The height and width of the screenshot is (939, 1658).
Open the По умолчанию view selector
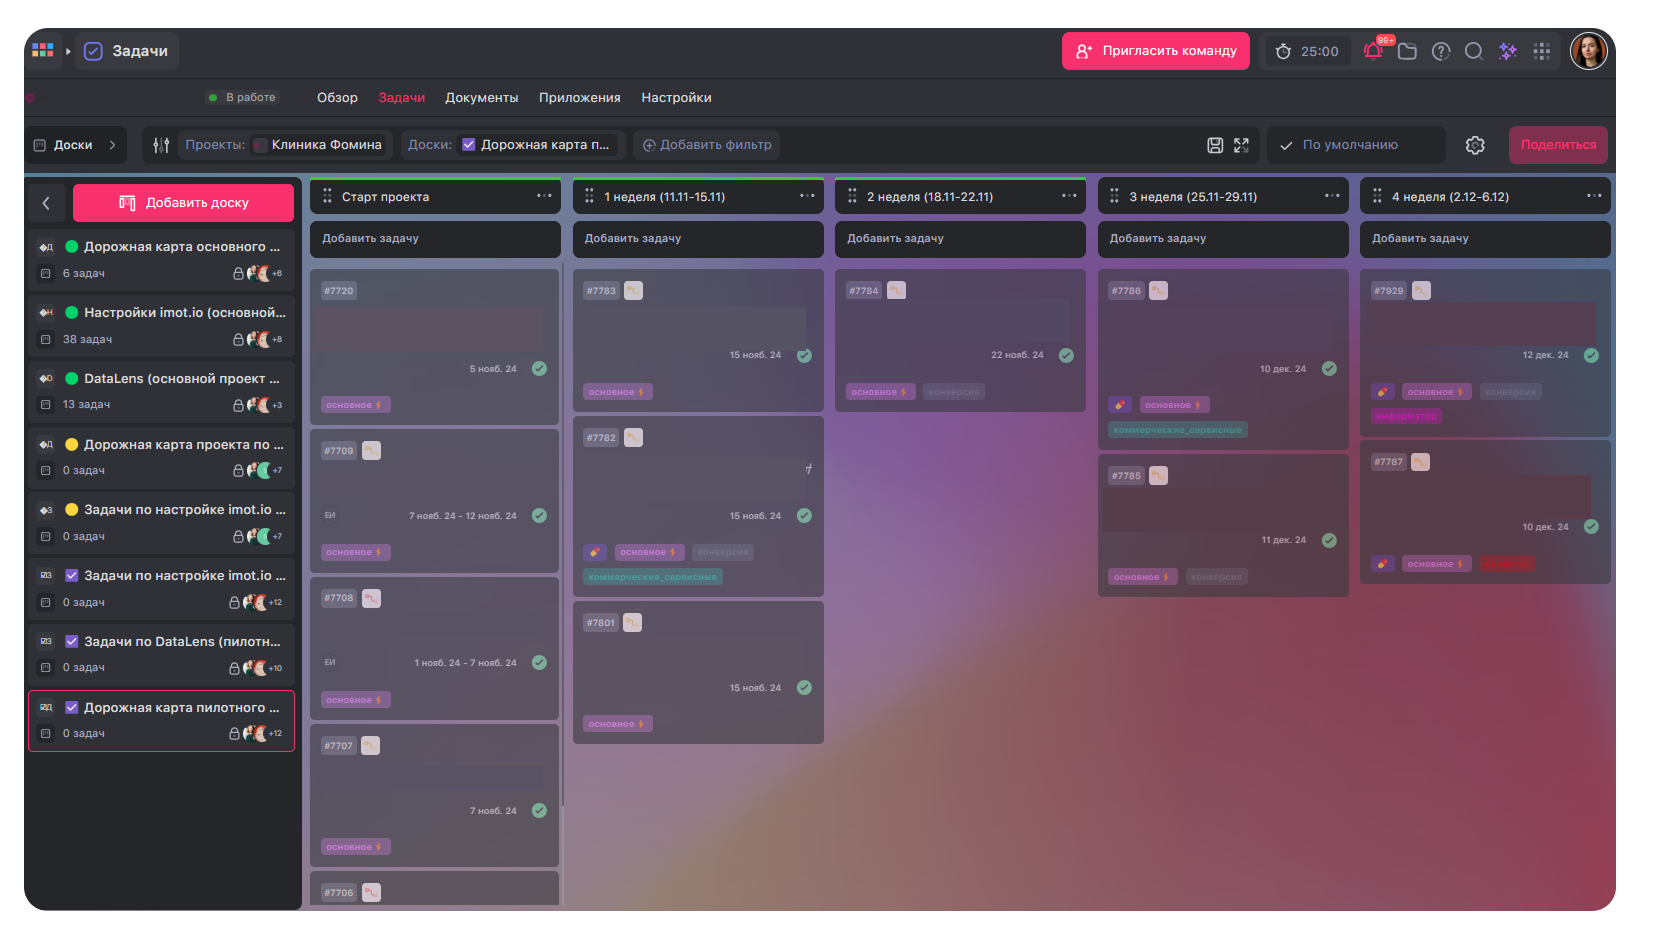point(1356,145)
